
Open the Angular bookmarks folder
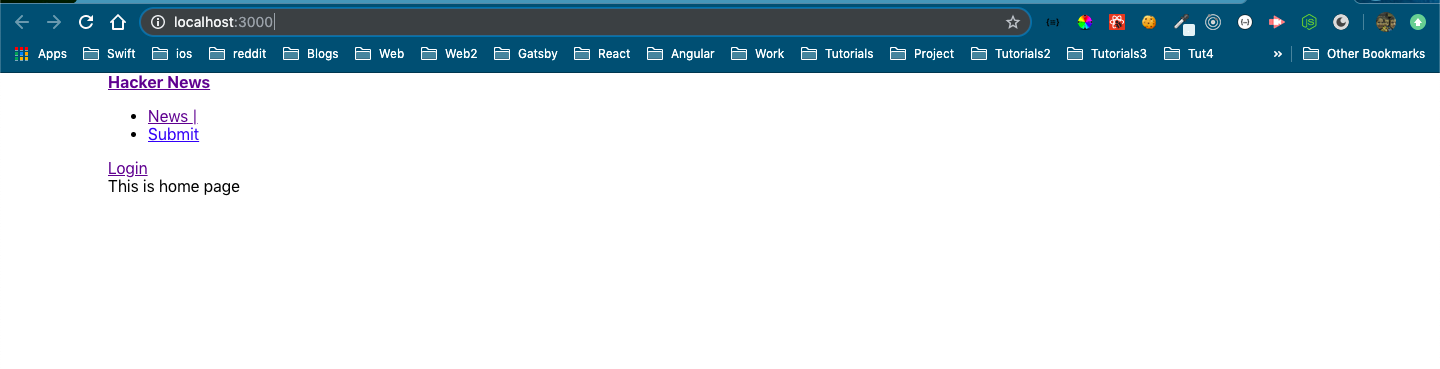click(680, 54)
